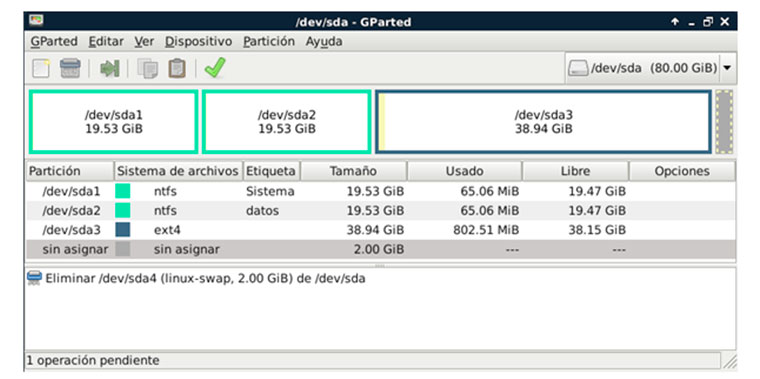Screen dimensions: 760x379
Task: Click the Paste partition clipboard icon
Action: [x=177, y=68]
